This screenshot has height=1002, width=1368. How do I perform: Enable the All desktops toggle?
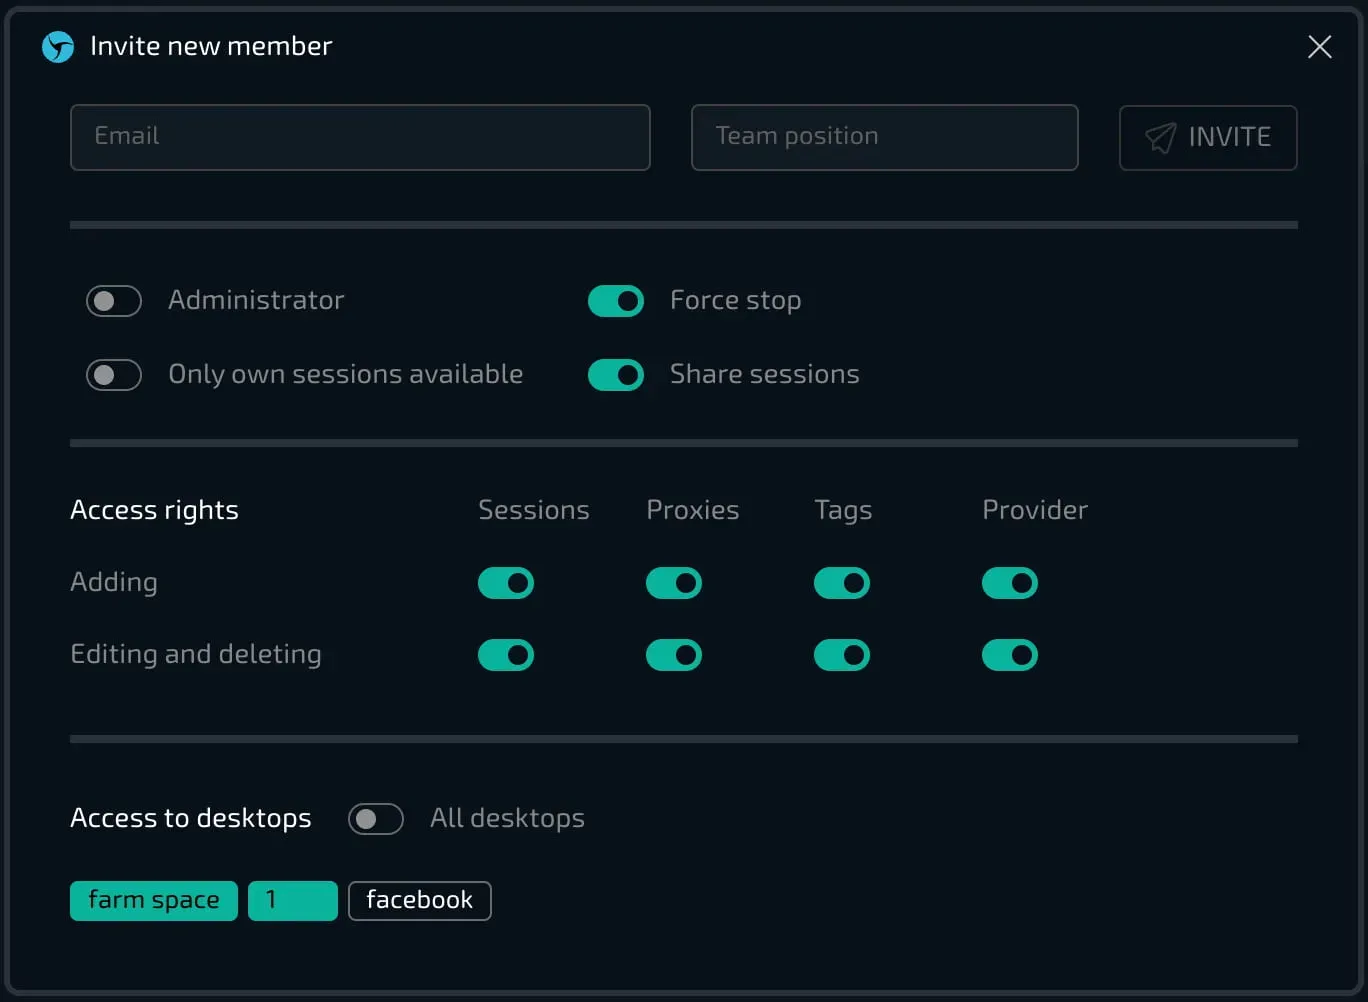[376, 819]
